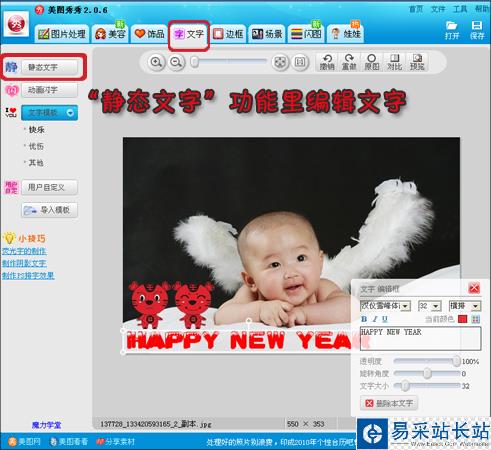Open the 魔力学堂 link
Screen dimensions: 491x450
point(47,425)
